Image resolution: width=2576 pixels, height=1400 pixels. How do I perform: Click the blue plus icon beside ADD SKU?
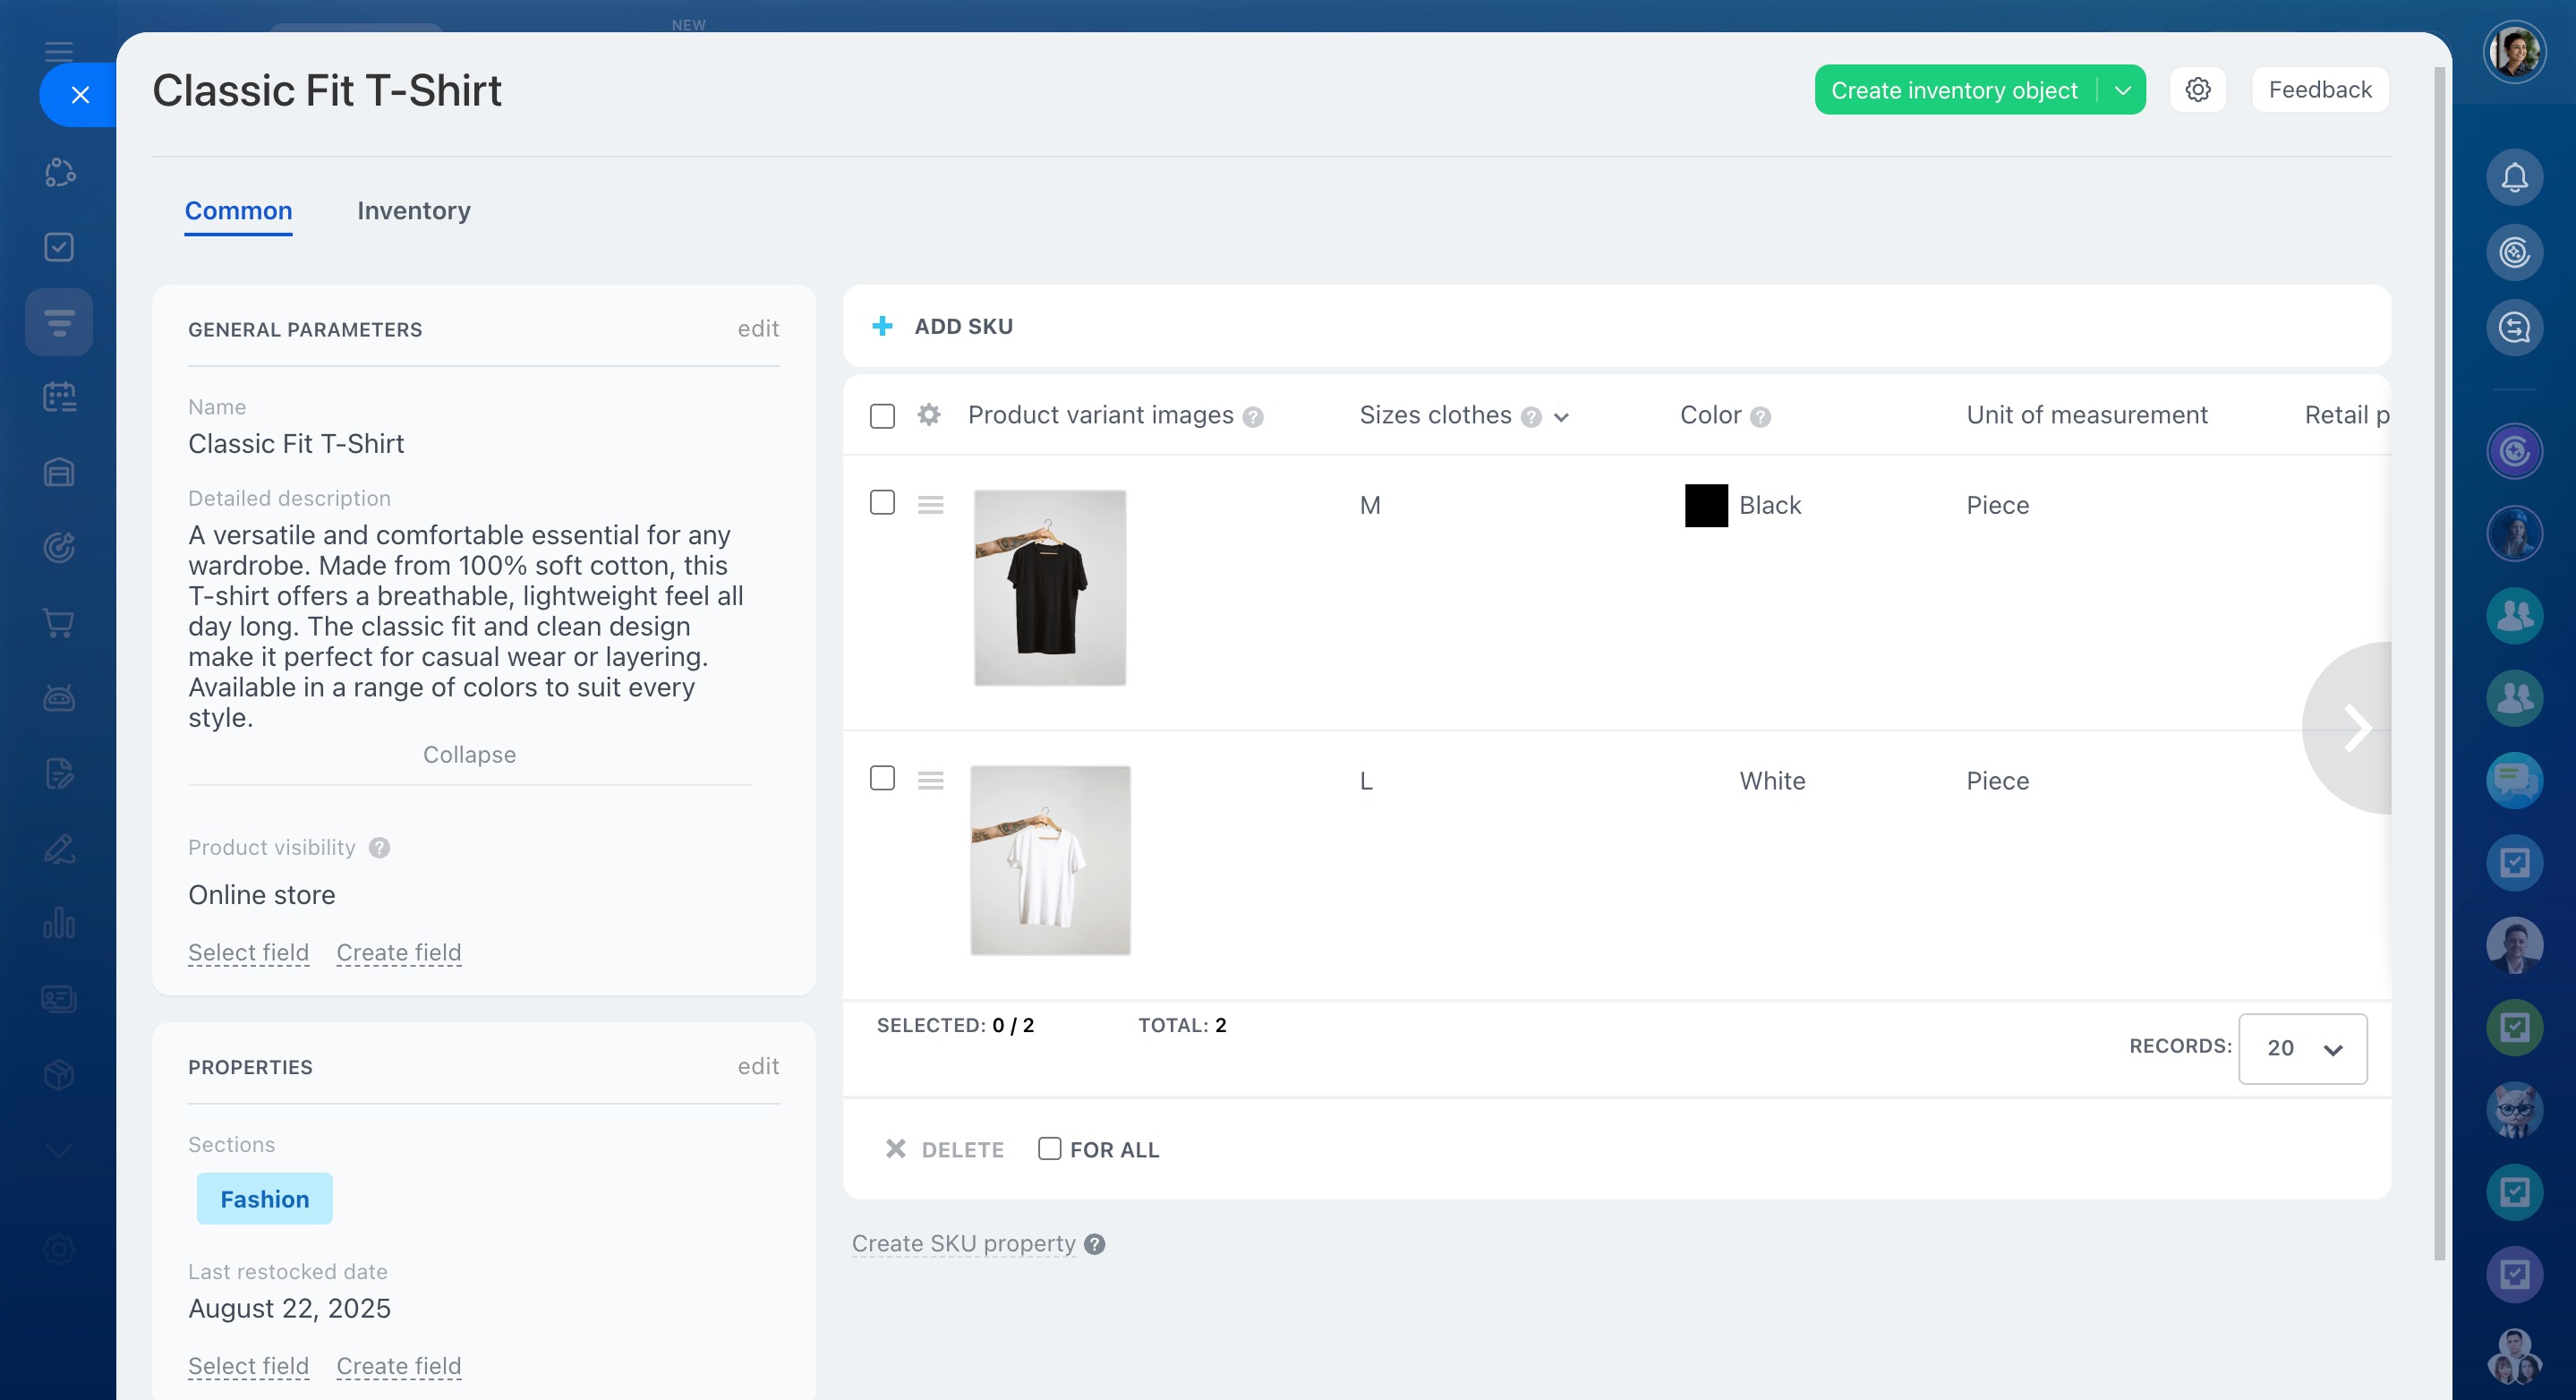pos(882,326)
